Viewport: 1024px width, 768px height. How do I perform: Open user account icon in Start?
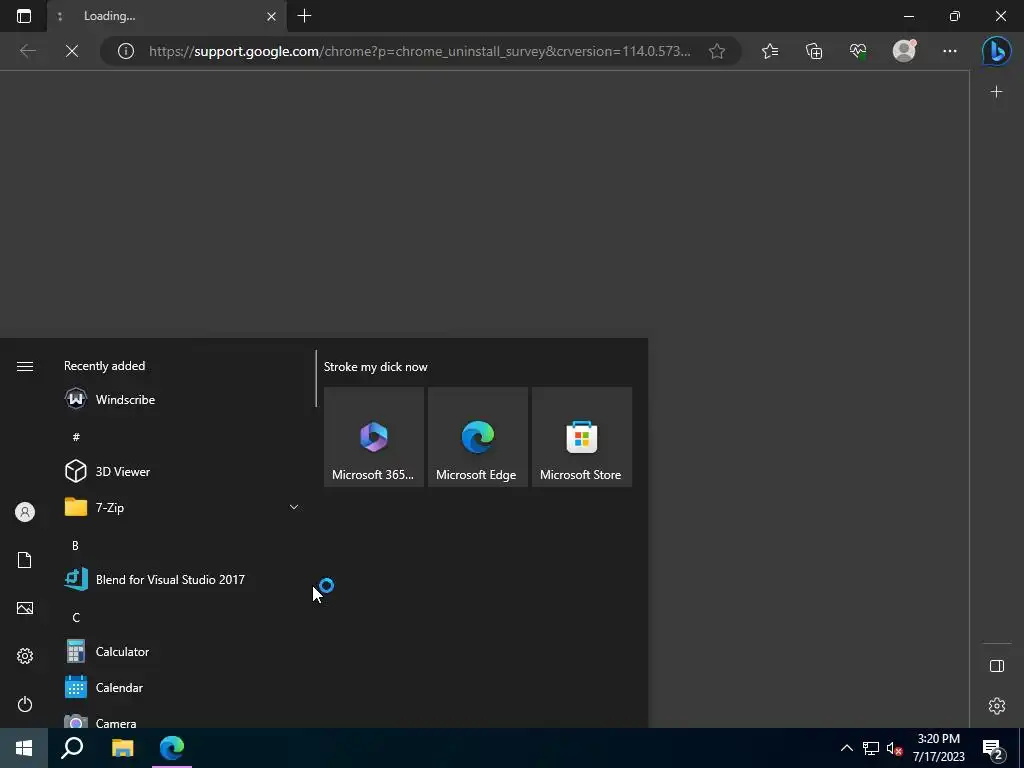tap(25, 512)
